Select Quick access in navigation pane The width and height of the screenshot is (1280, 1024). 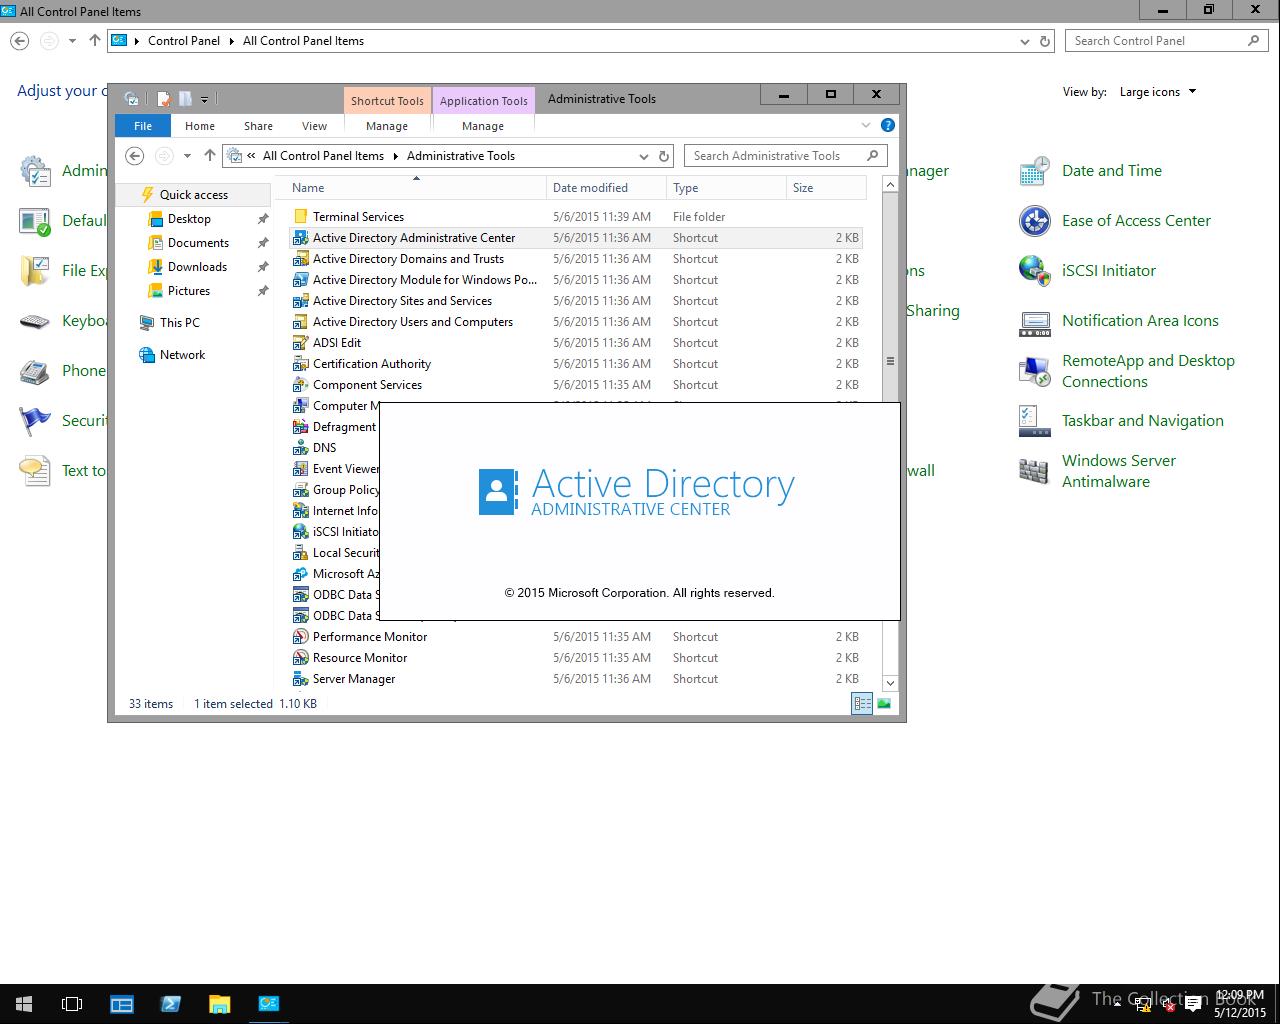(194, 195)
